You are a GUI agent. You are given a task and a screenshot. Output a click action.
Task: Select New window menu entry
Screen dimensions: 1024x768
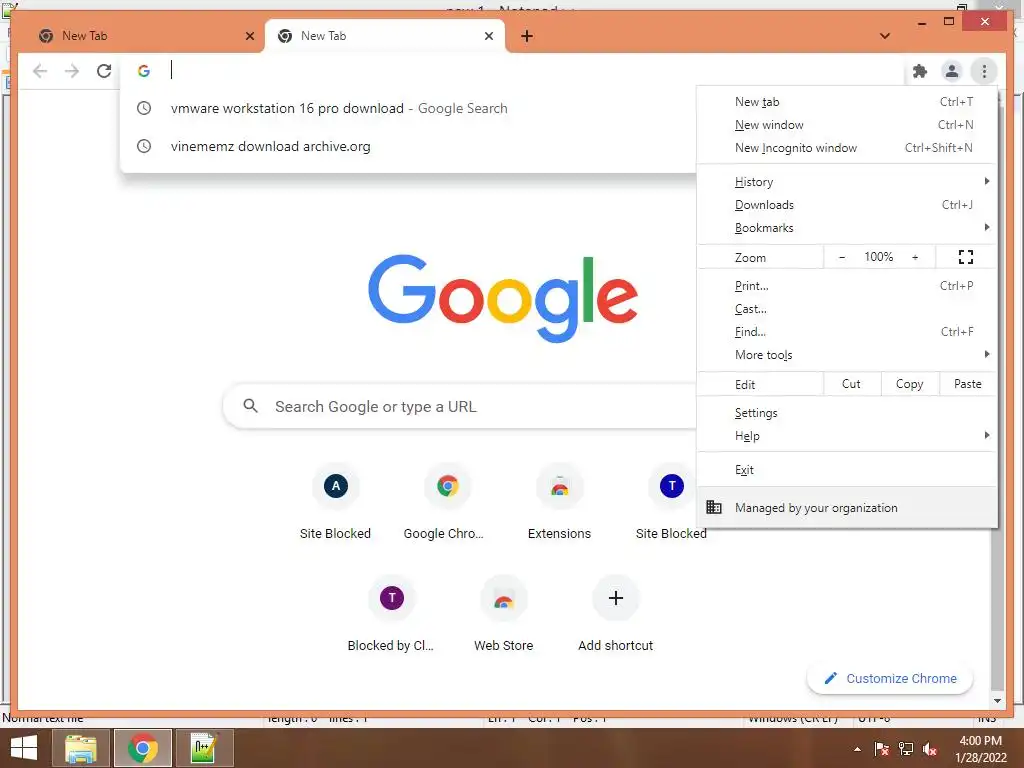pyautogui.click(x=847, y=125)
